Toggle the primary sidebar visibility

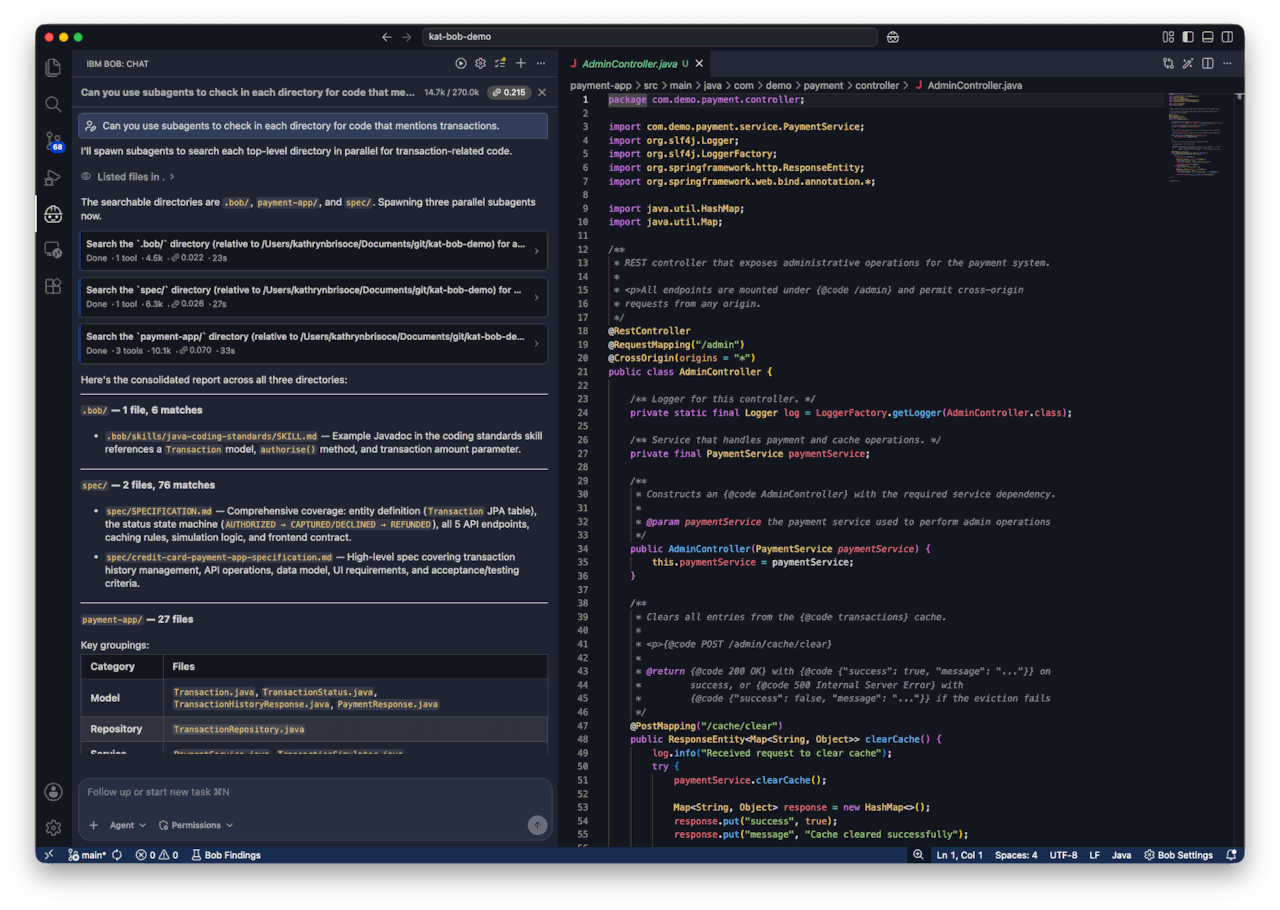(1188, 37)
